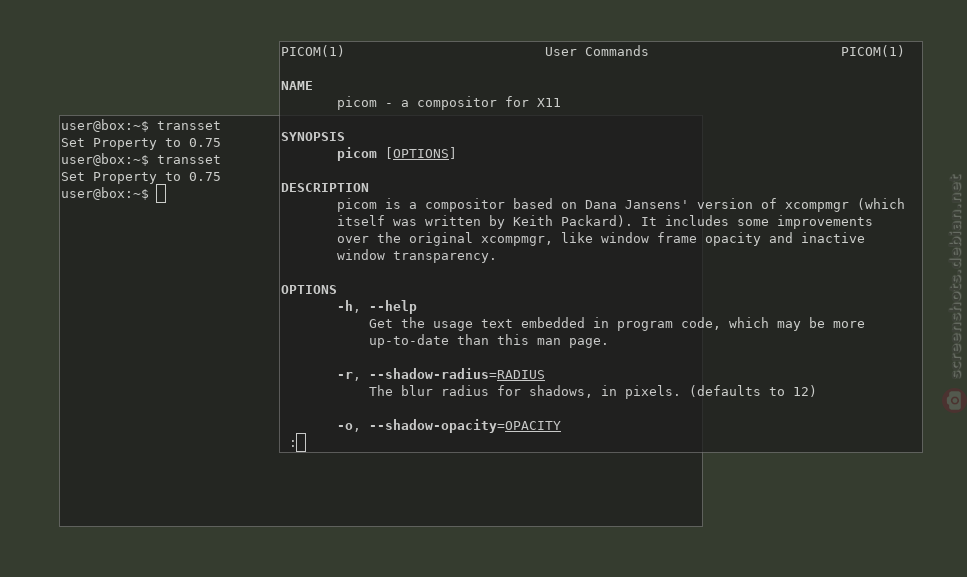Click the PICOM(1) header at top right

[873, 52]
